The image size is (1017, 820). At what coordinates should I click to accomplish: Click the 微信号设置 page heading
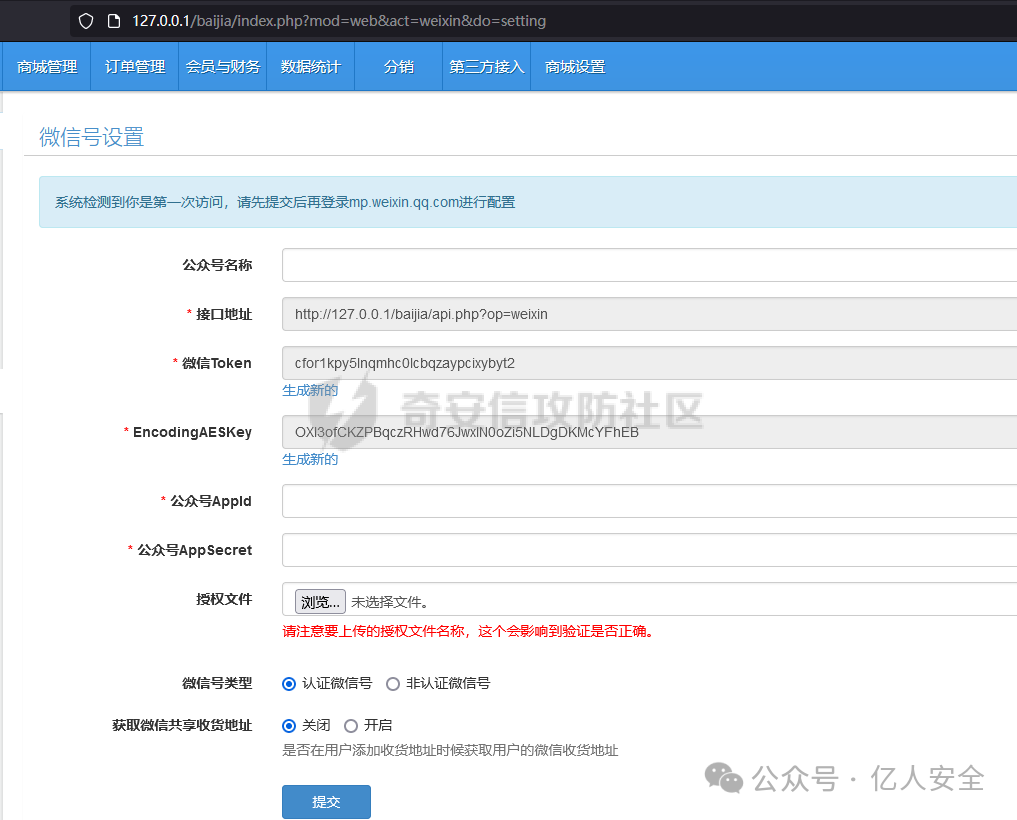[91, 137]
